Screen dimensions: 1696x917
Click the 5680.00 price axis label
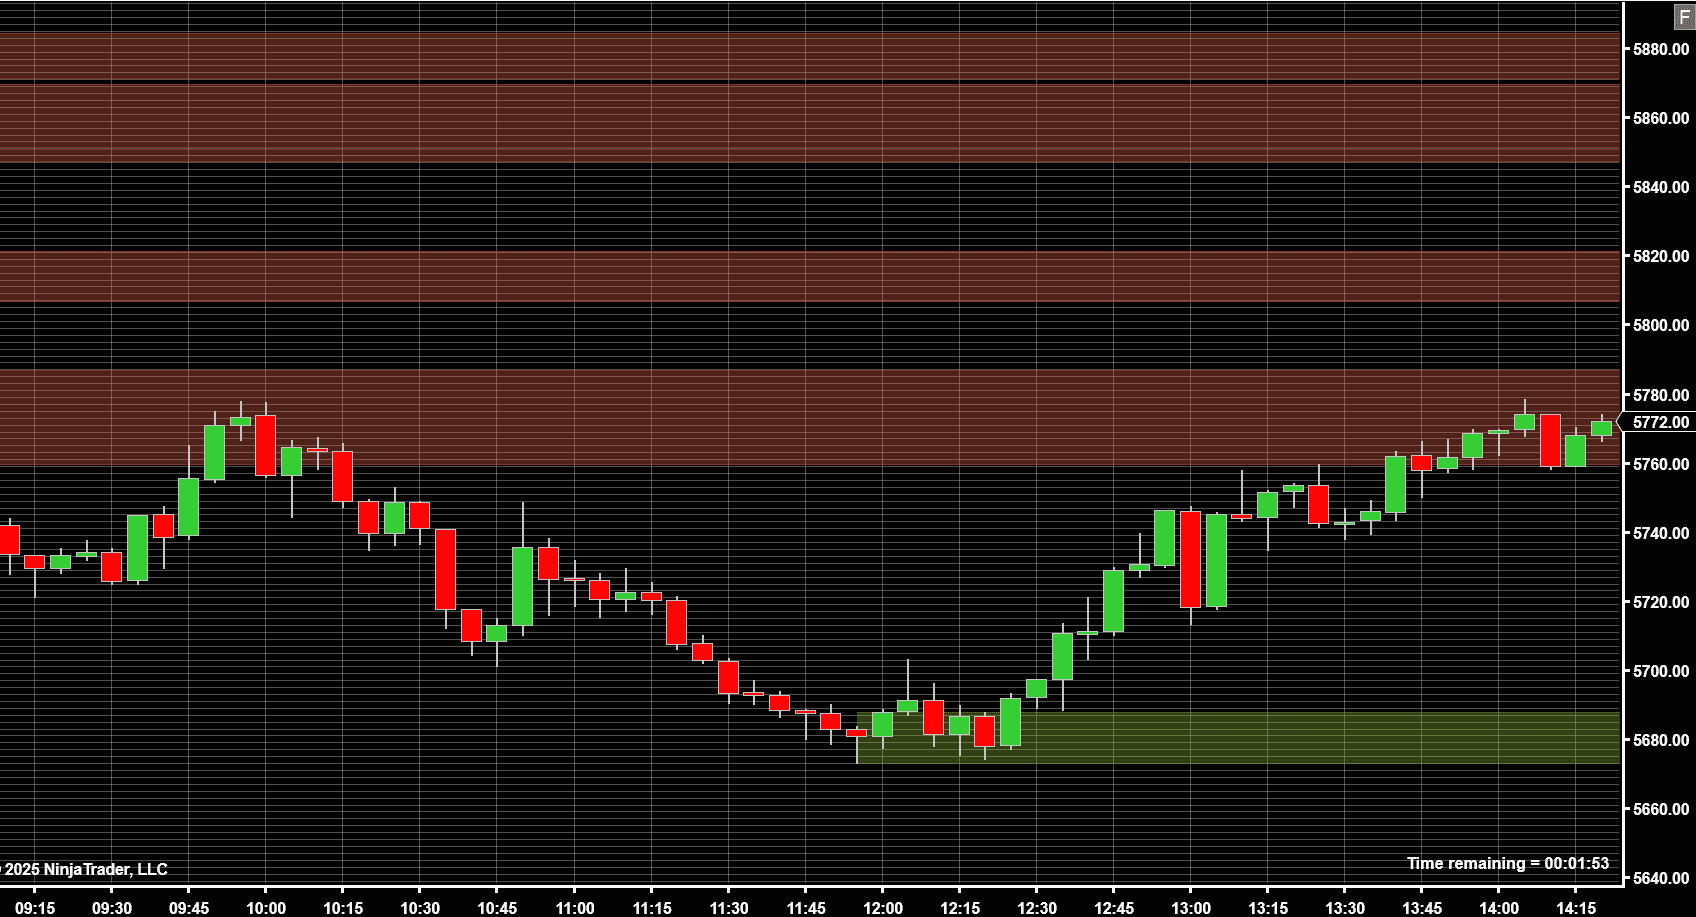(1661, 740)
